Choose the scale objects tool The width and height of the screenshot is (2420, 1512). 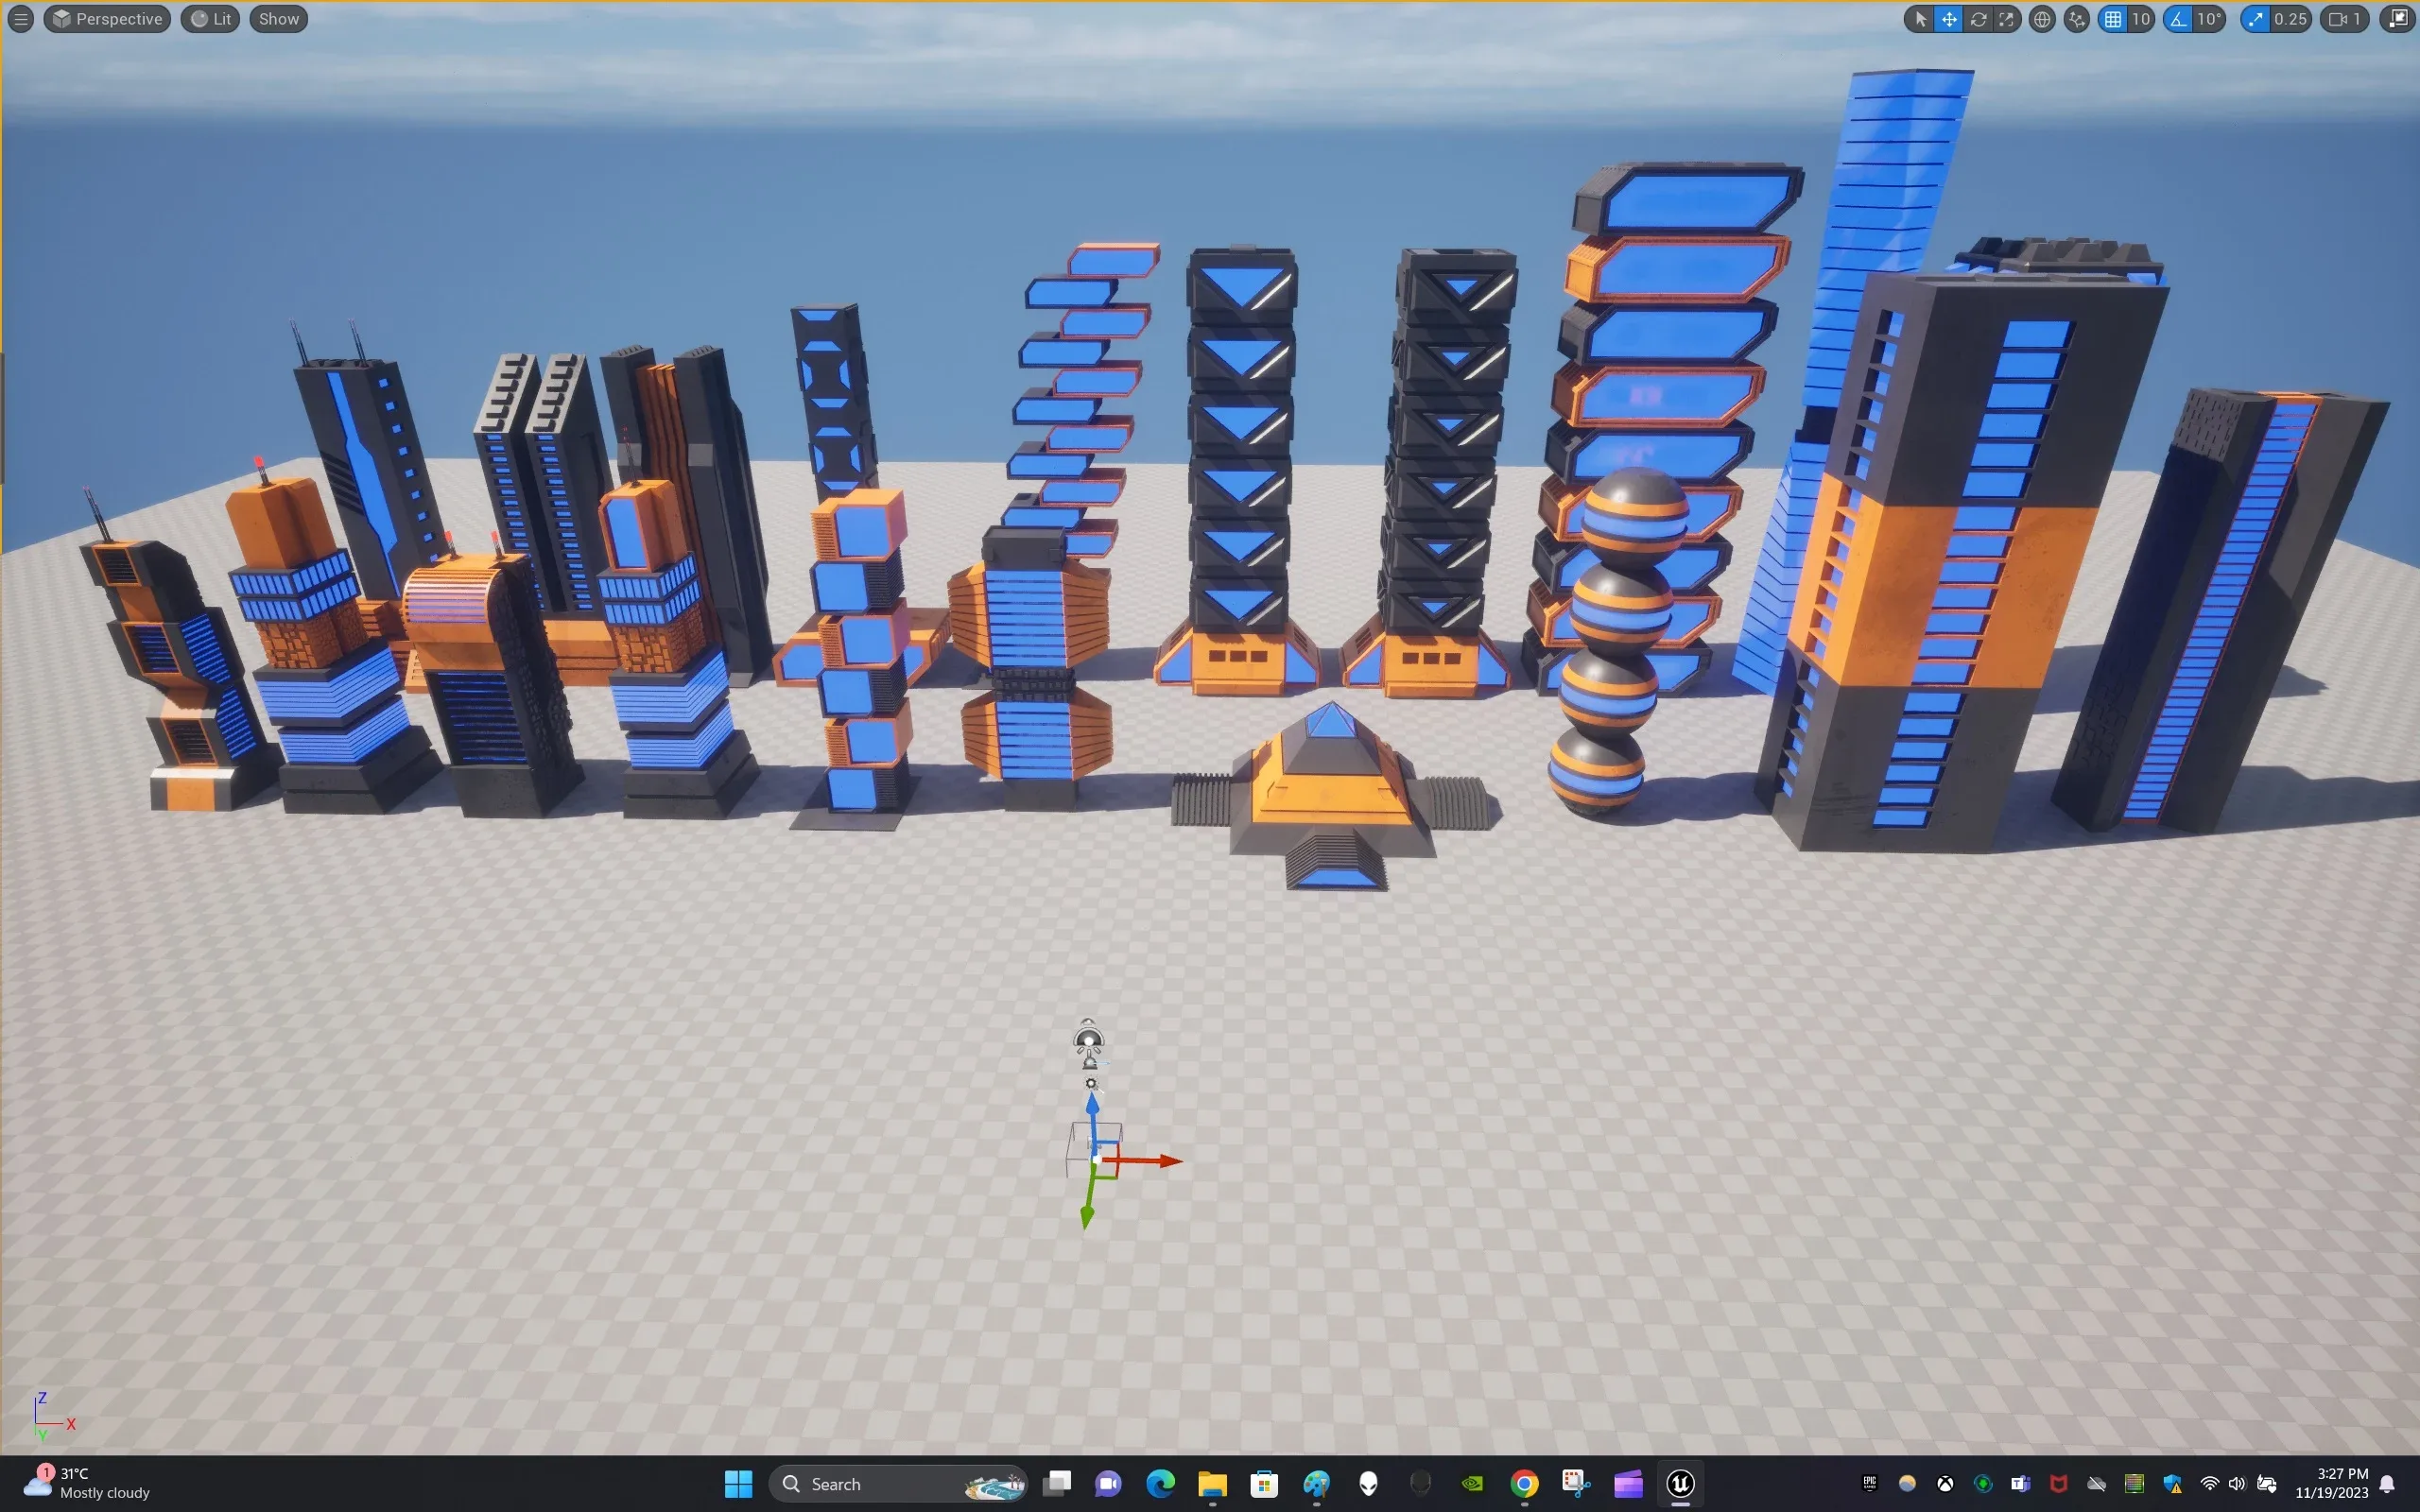pos(2006,19)
